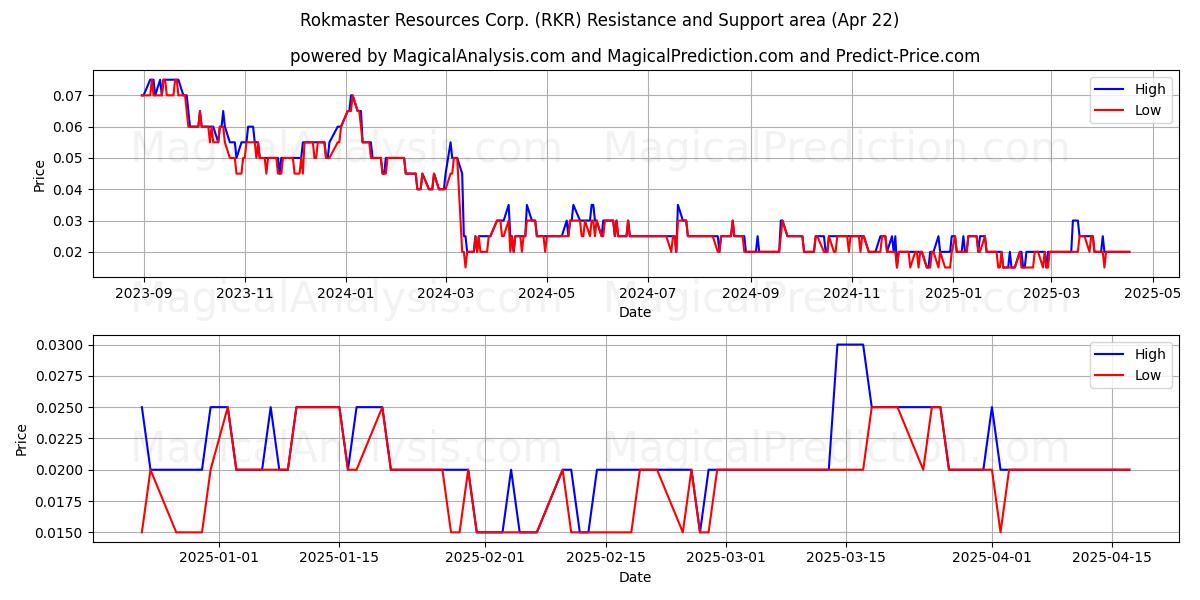Click the 2024-05 date tick label
The height and width of the screenshot is (600, 1200).
tap(546, 293)
